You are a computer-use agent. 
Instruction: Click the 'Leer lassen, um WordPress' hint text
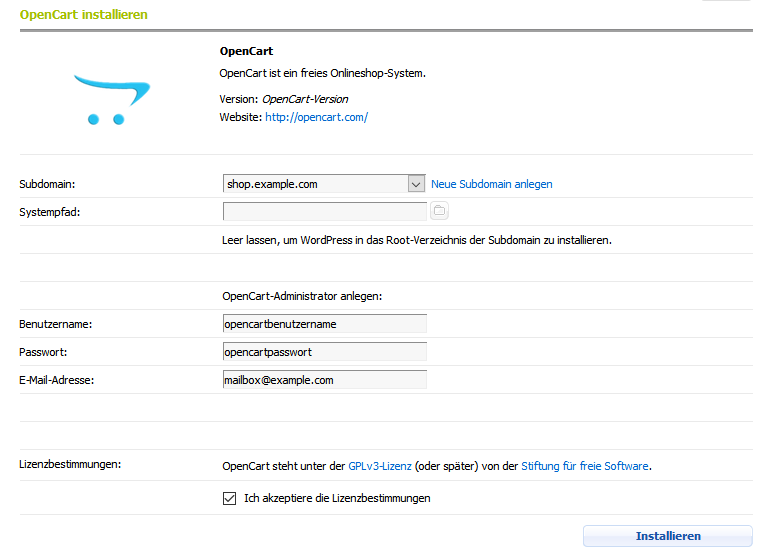tap(417, 240)
